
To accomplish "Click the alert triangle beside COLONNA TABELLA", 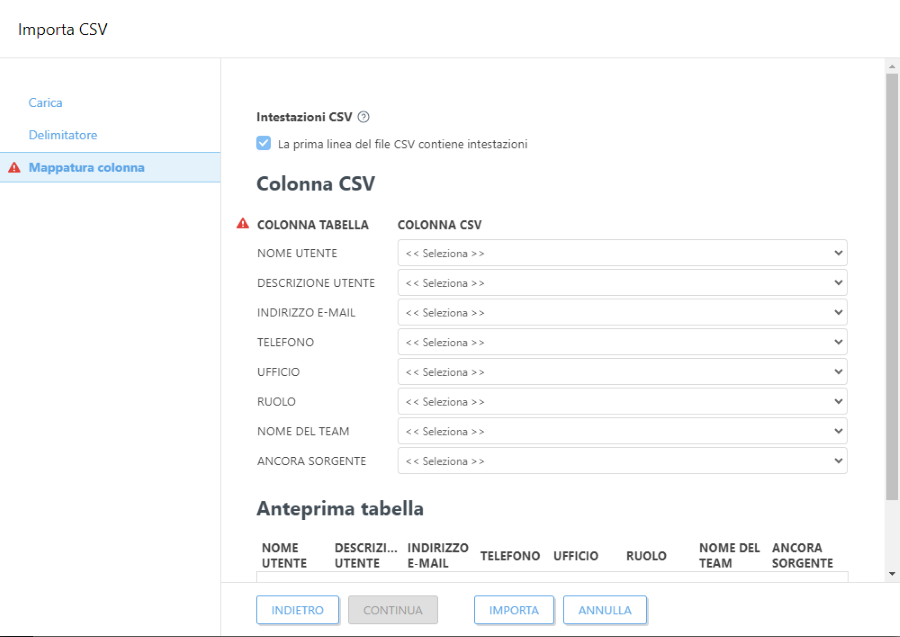I will (241, 224).
